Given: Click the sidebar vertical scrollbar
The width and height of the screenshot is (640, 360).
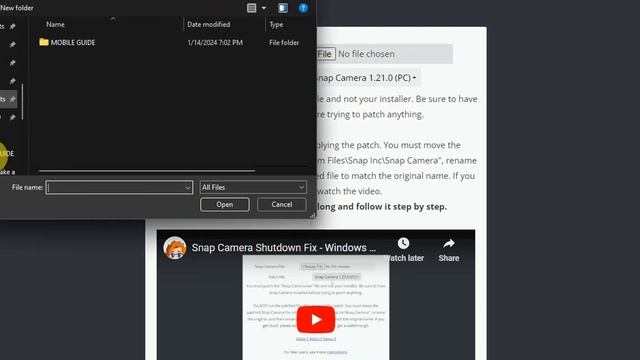Looking at the screenshot, I should click(22, 102).
